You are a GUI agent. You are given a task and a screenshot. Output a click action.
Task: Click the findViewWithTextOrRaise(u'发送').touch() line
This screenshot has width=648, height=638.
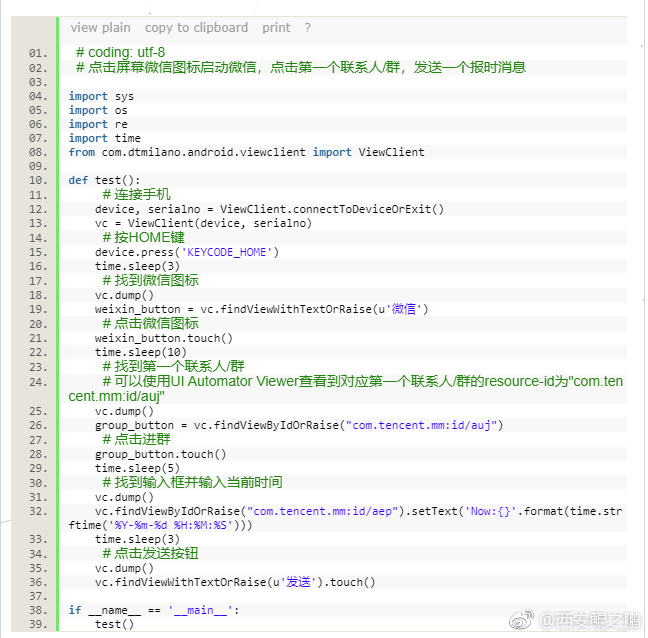235,582
